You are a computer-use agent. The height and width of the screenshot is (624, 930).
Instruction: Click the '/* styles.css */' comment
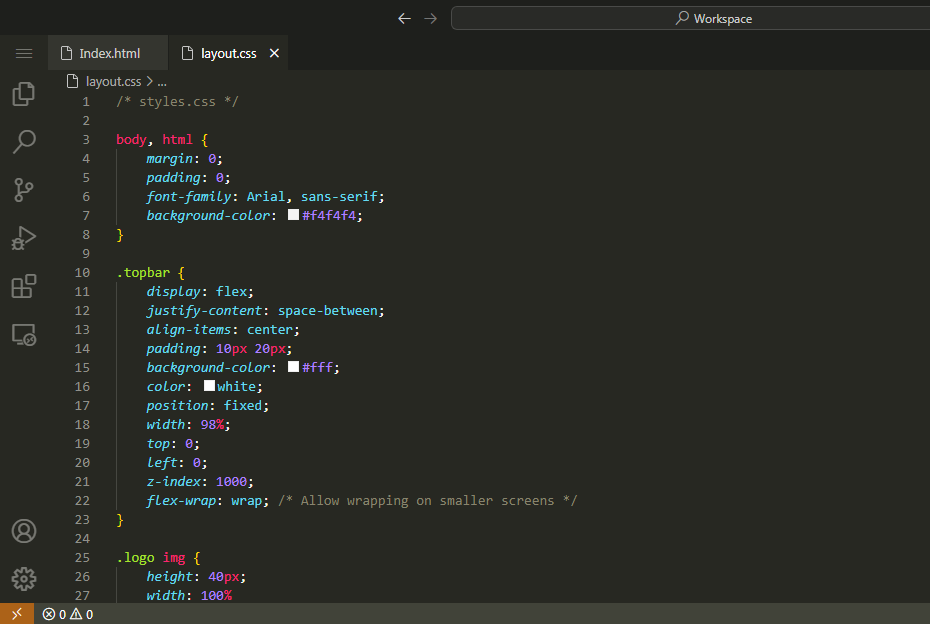[x=177, y=101]
